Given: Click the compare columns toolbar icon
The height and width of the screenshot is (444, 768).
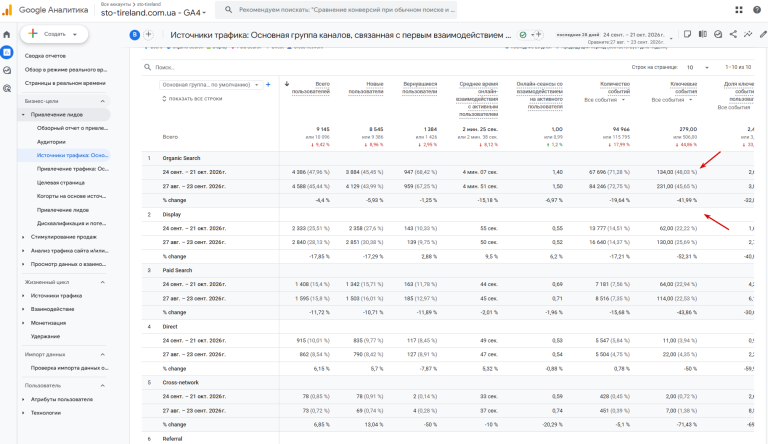Looking at the screenshot, I should click(x=703, y=34).
